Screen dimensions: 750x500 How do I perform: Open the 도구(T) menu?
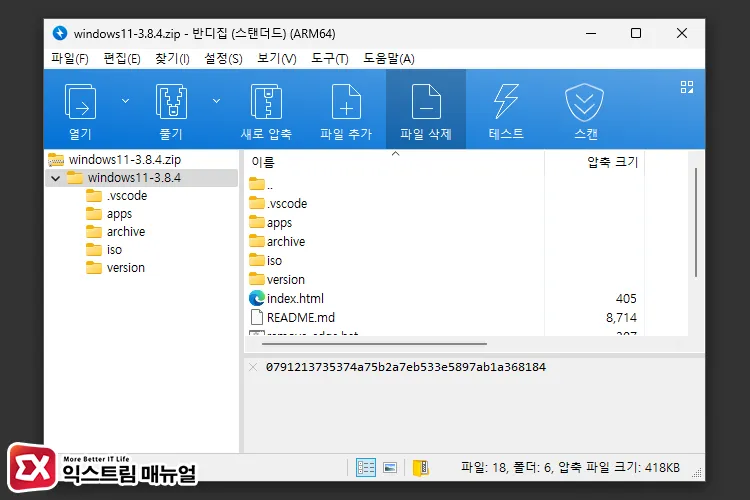[330, 59]
